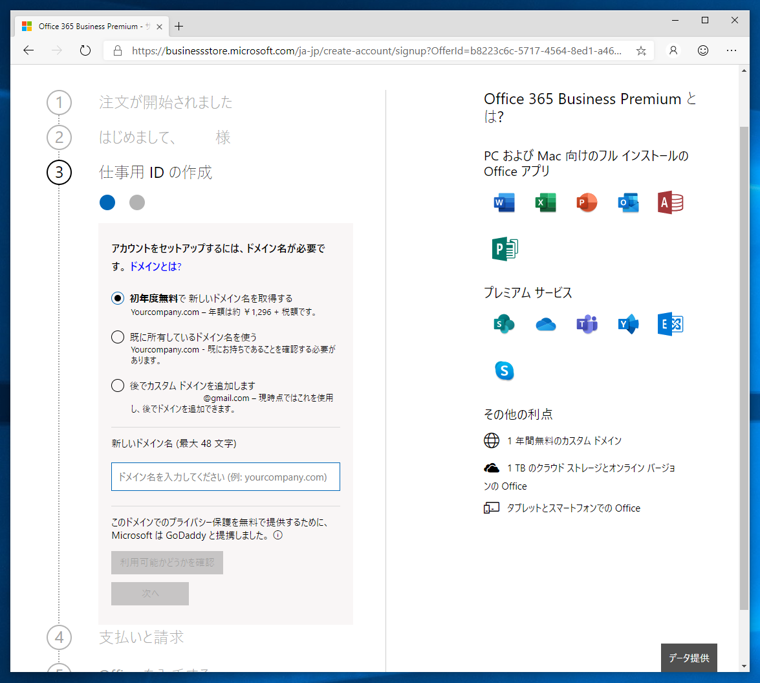
Task: Click the データ提供 button
Action: [689, 658]
